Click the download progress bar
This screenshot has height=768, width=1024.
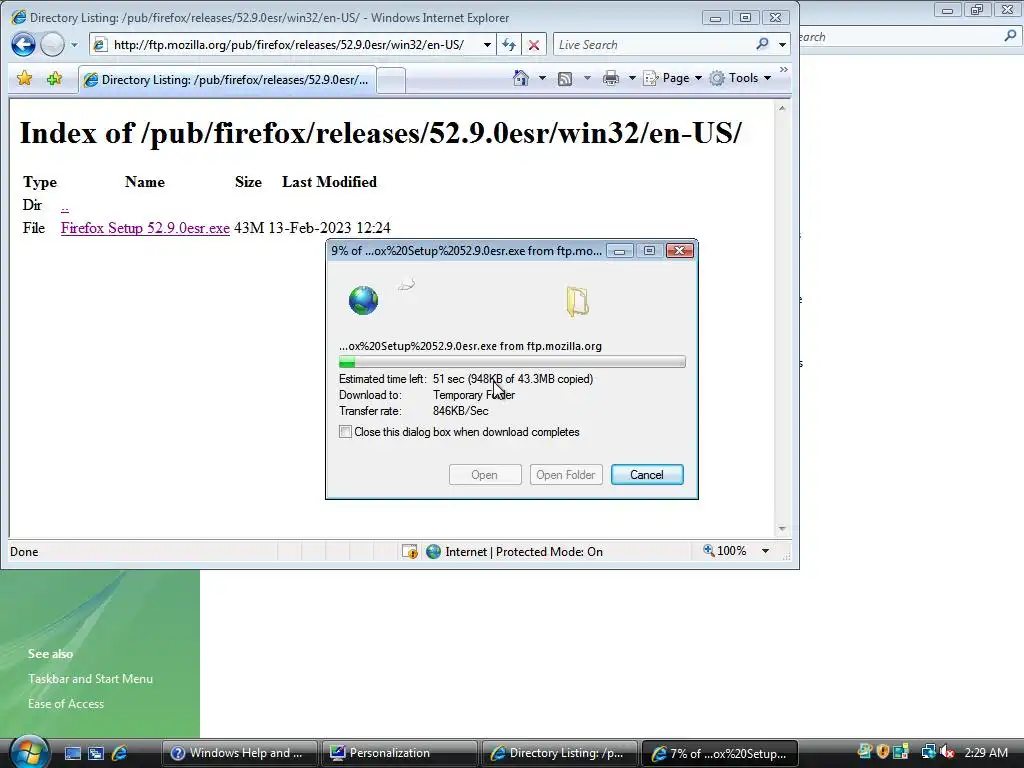(x=512, y=362)
